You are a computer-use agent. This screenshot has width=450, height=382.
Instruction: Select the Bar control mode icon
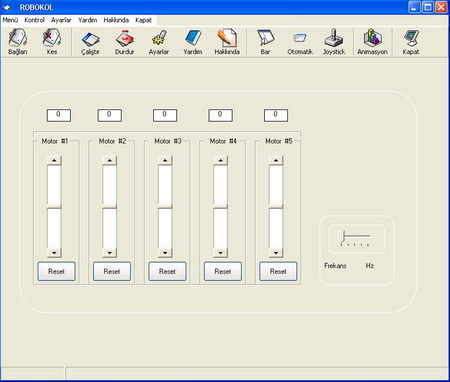pyautogui.click(x=265, y=38)
